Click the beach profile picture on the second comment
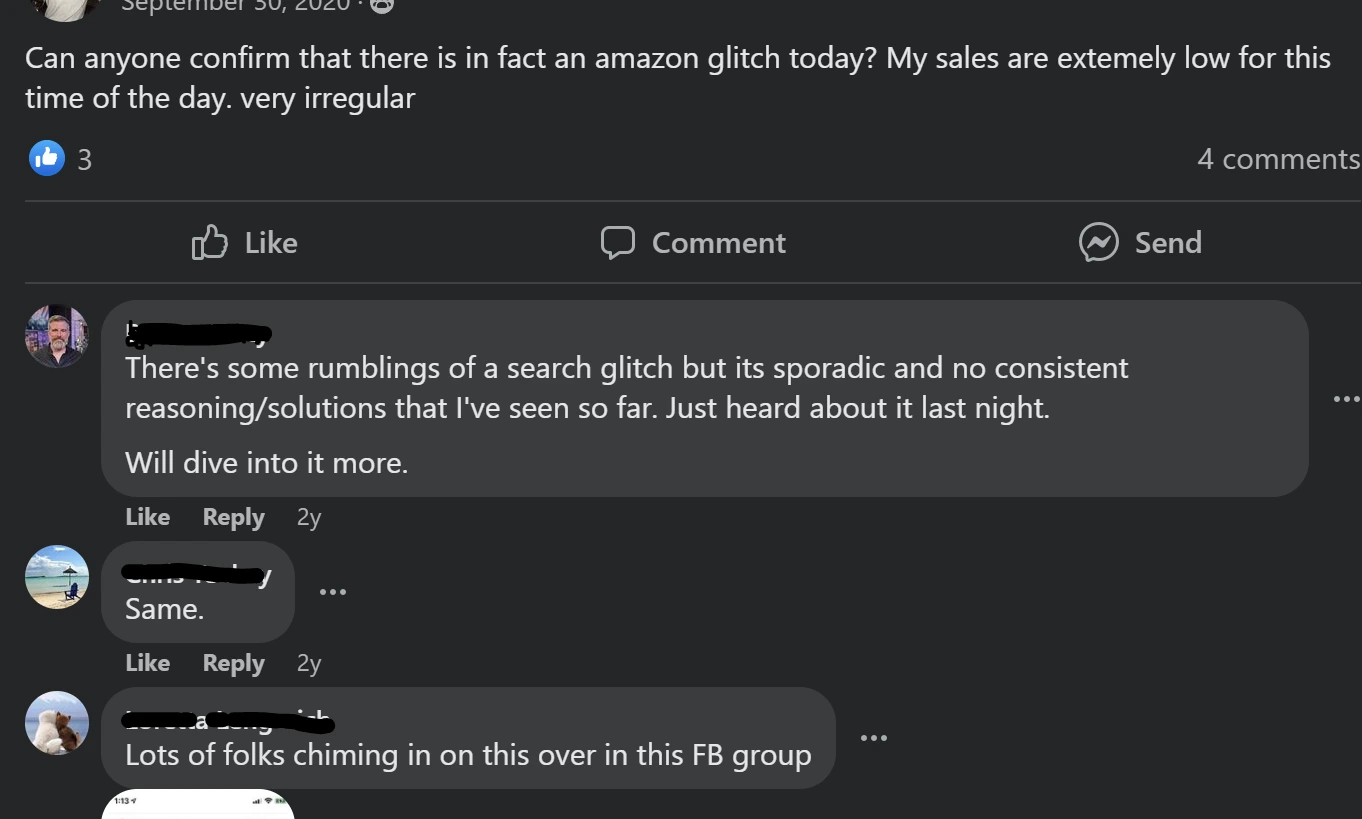 coord(56,577)
